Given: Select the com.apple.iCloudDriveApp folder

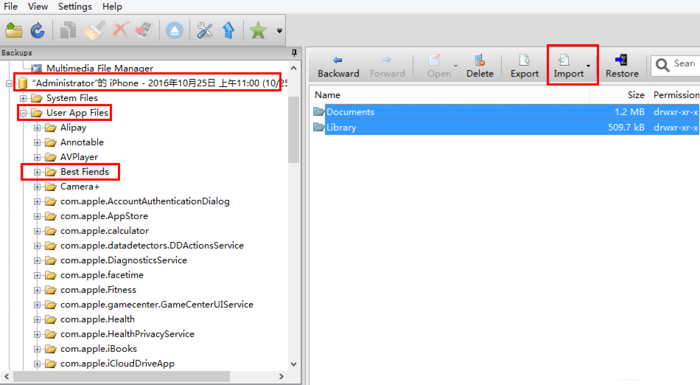Looking at the screenshot, I should pyautogui.click(x=117, y=363).
